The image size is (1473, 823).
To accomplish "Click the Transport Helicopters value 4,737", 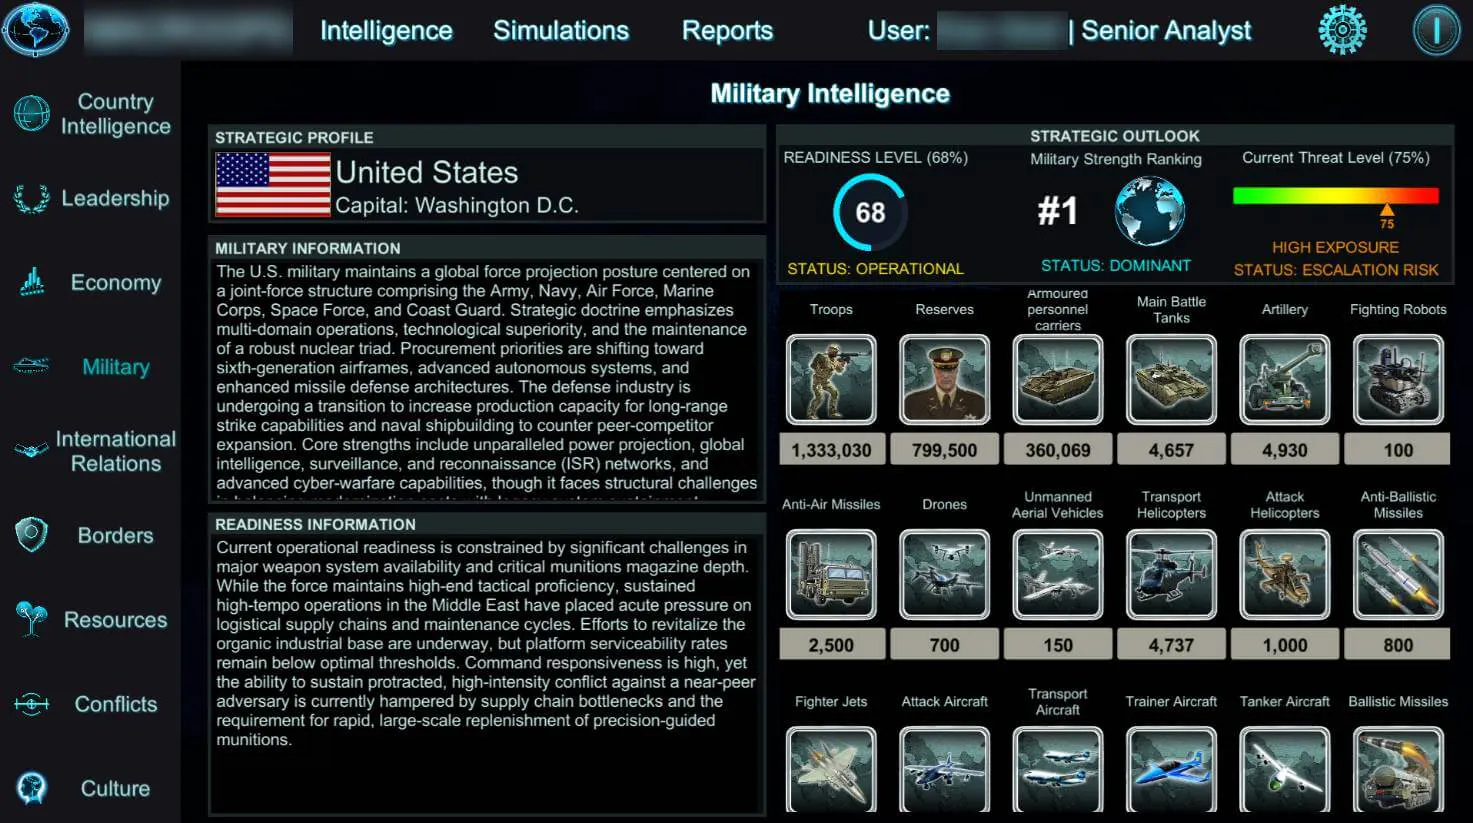I will (x=1171, y=645).
